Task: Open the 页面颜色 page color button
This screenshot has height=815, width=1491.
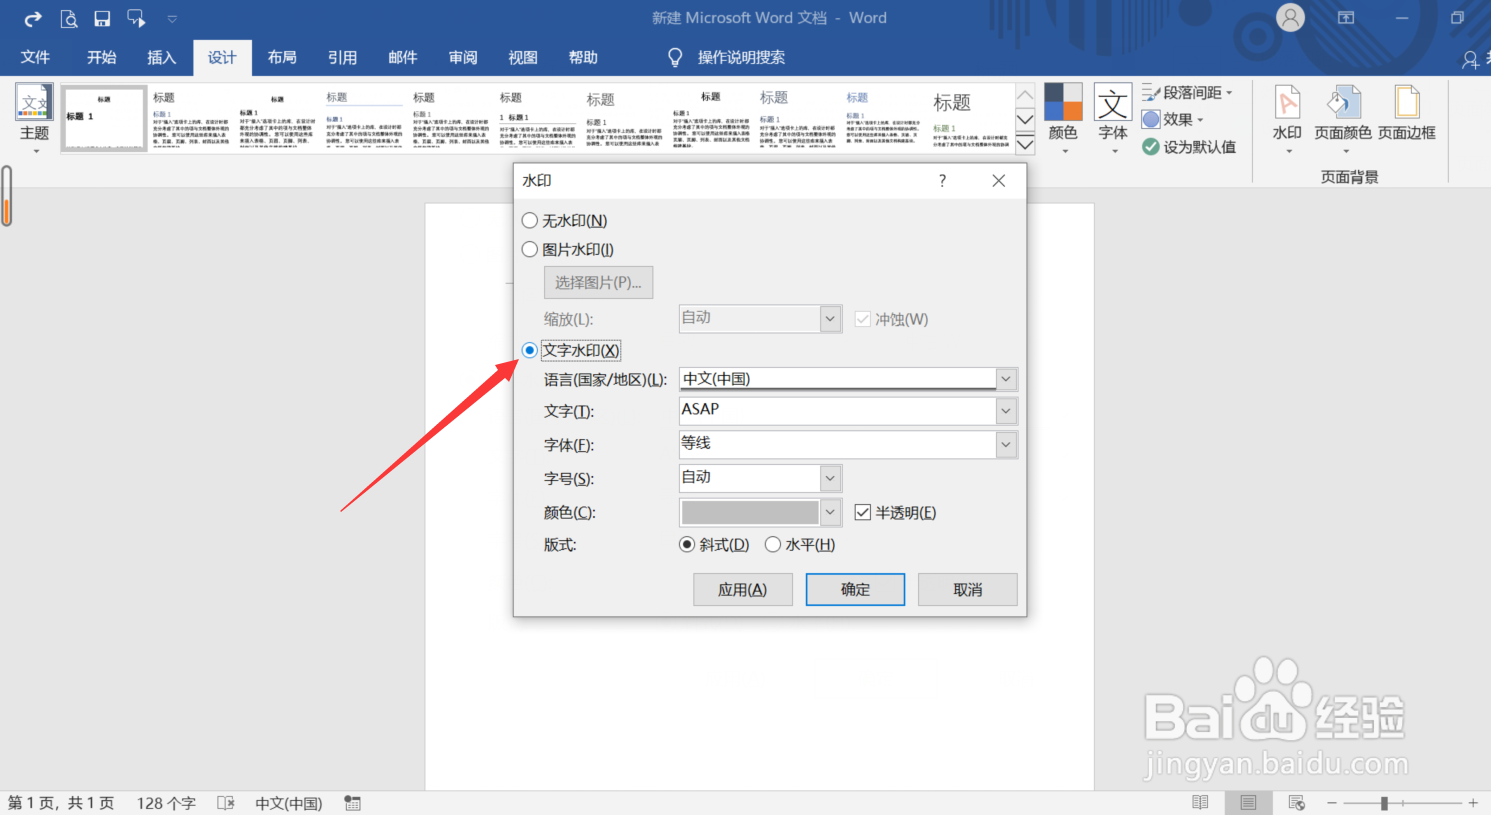Action: coord(1343,119)
